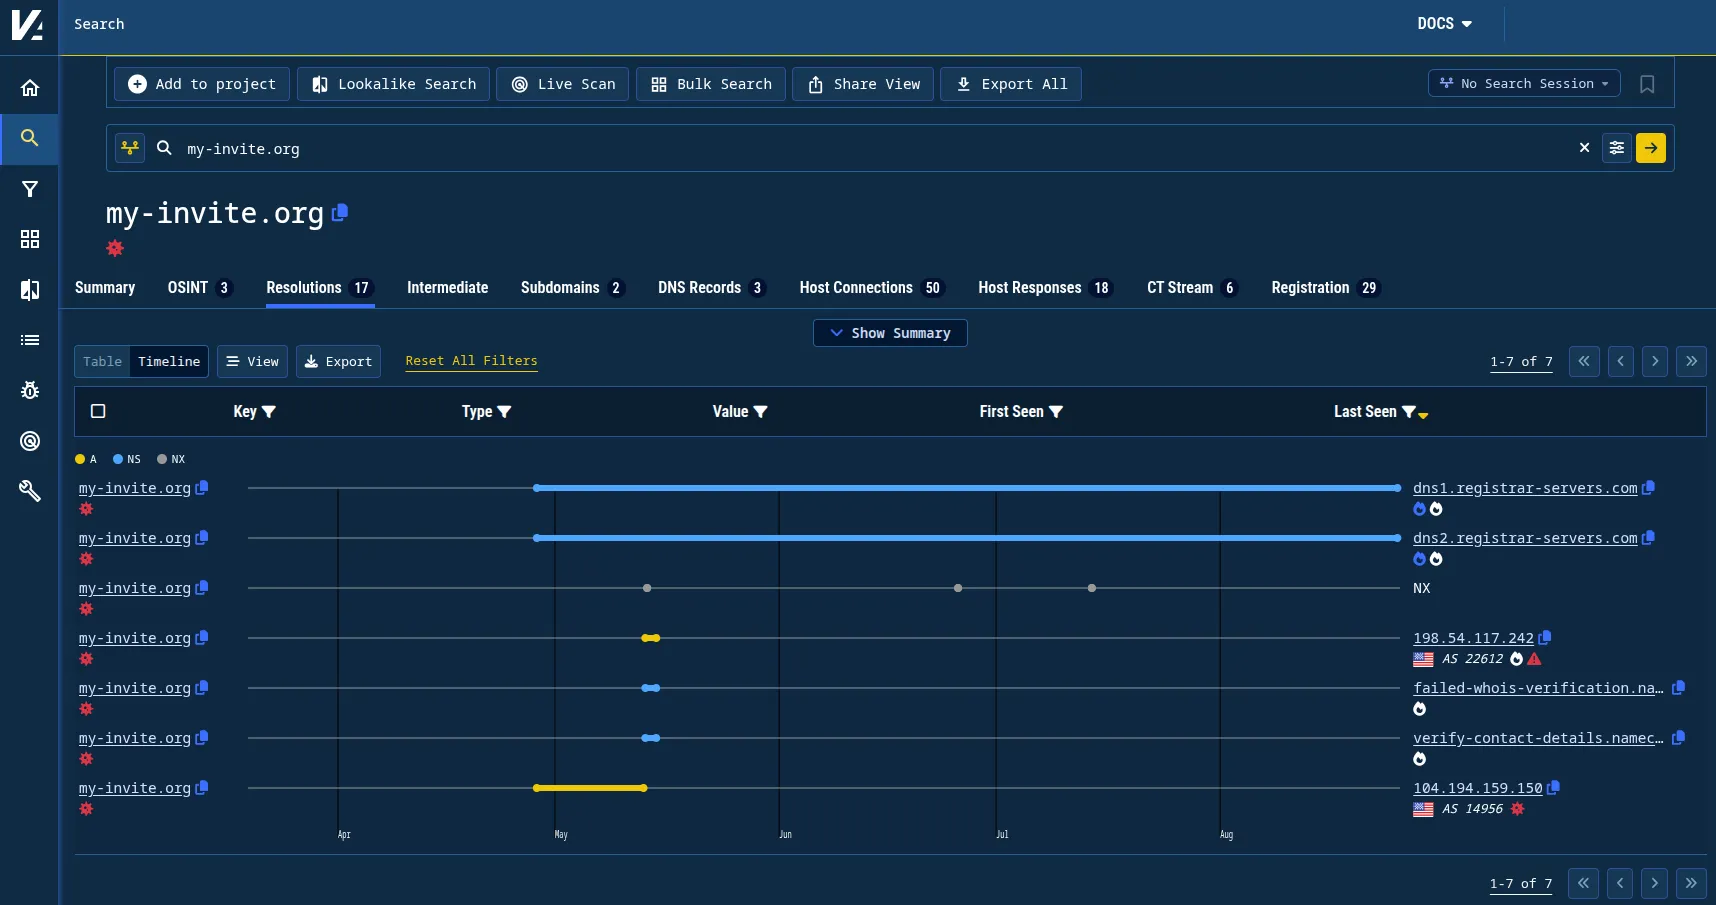This screenshot has width=1716, height=905.
Task: Go to next page in bottom pagination
Action: (x=1655, y=883)
